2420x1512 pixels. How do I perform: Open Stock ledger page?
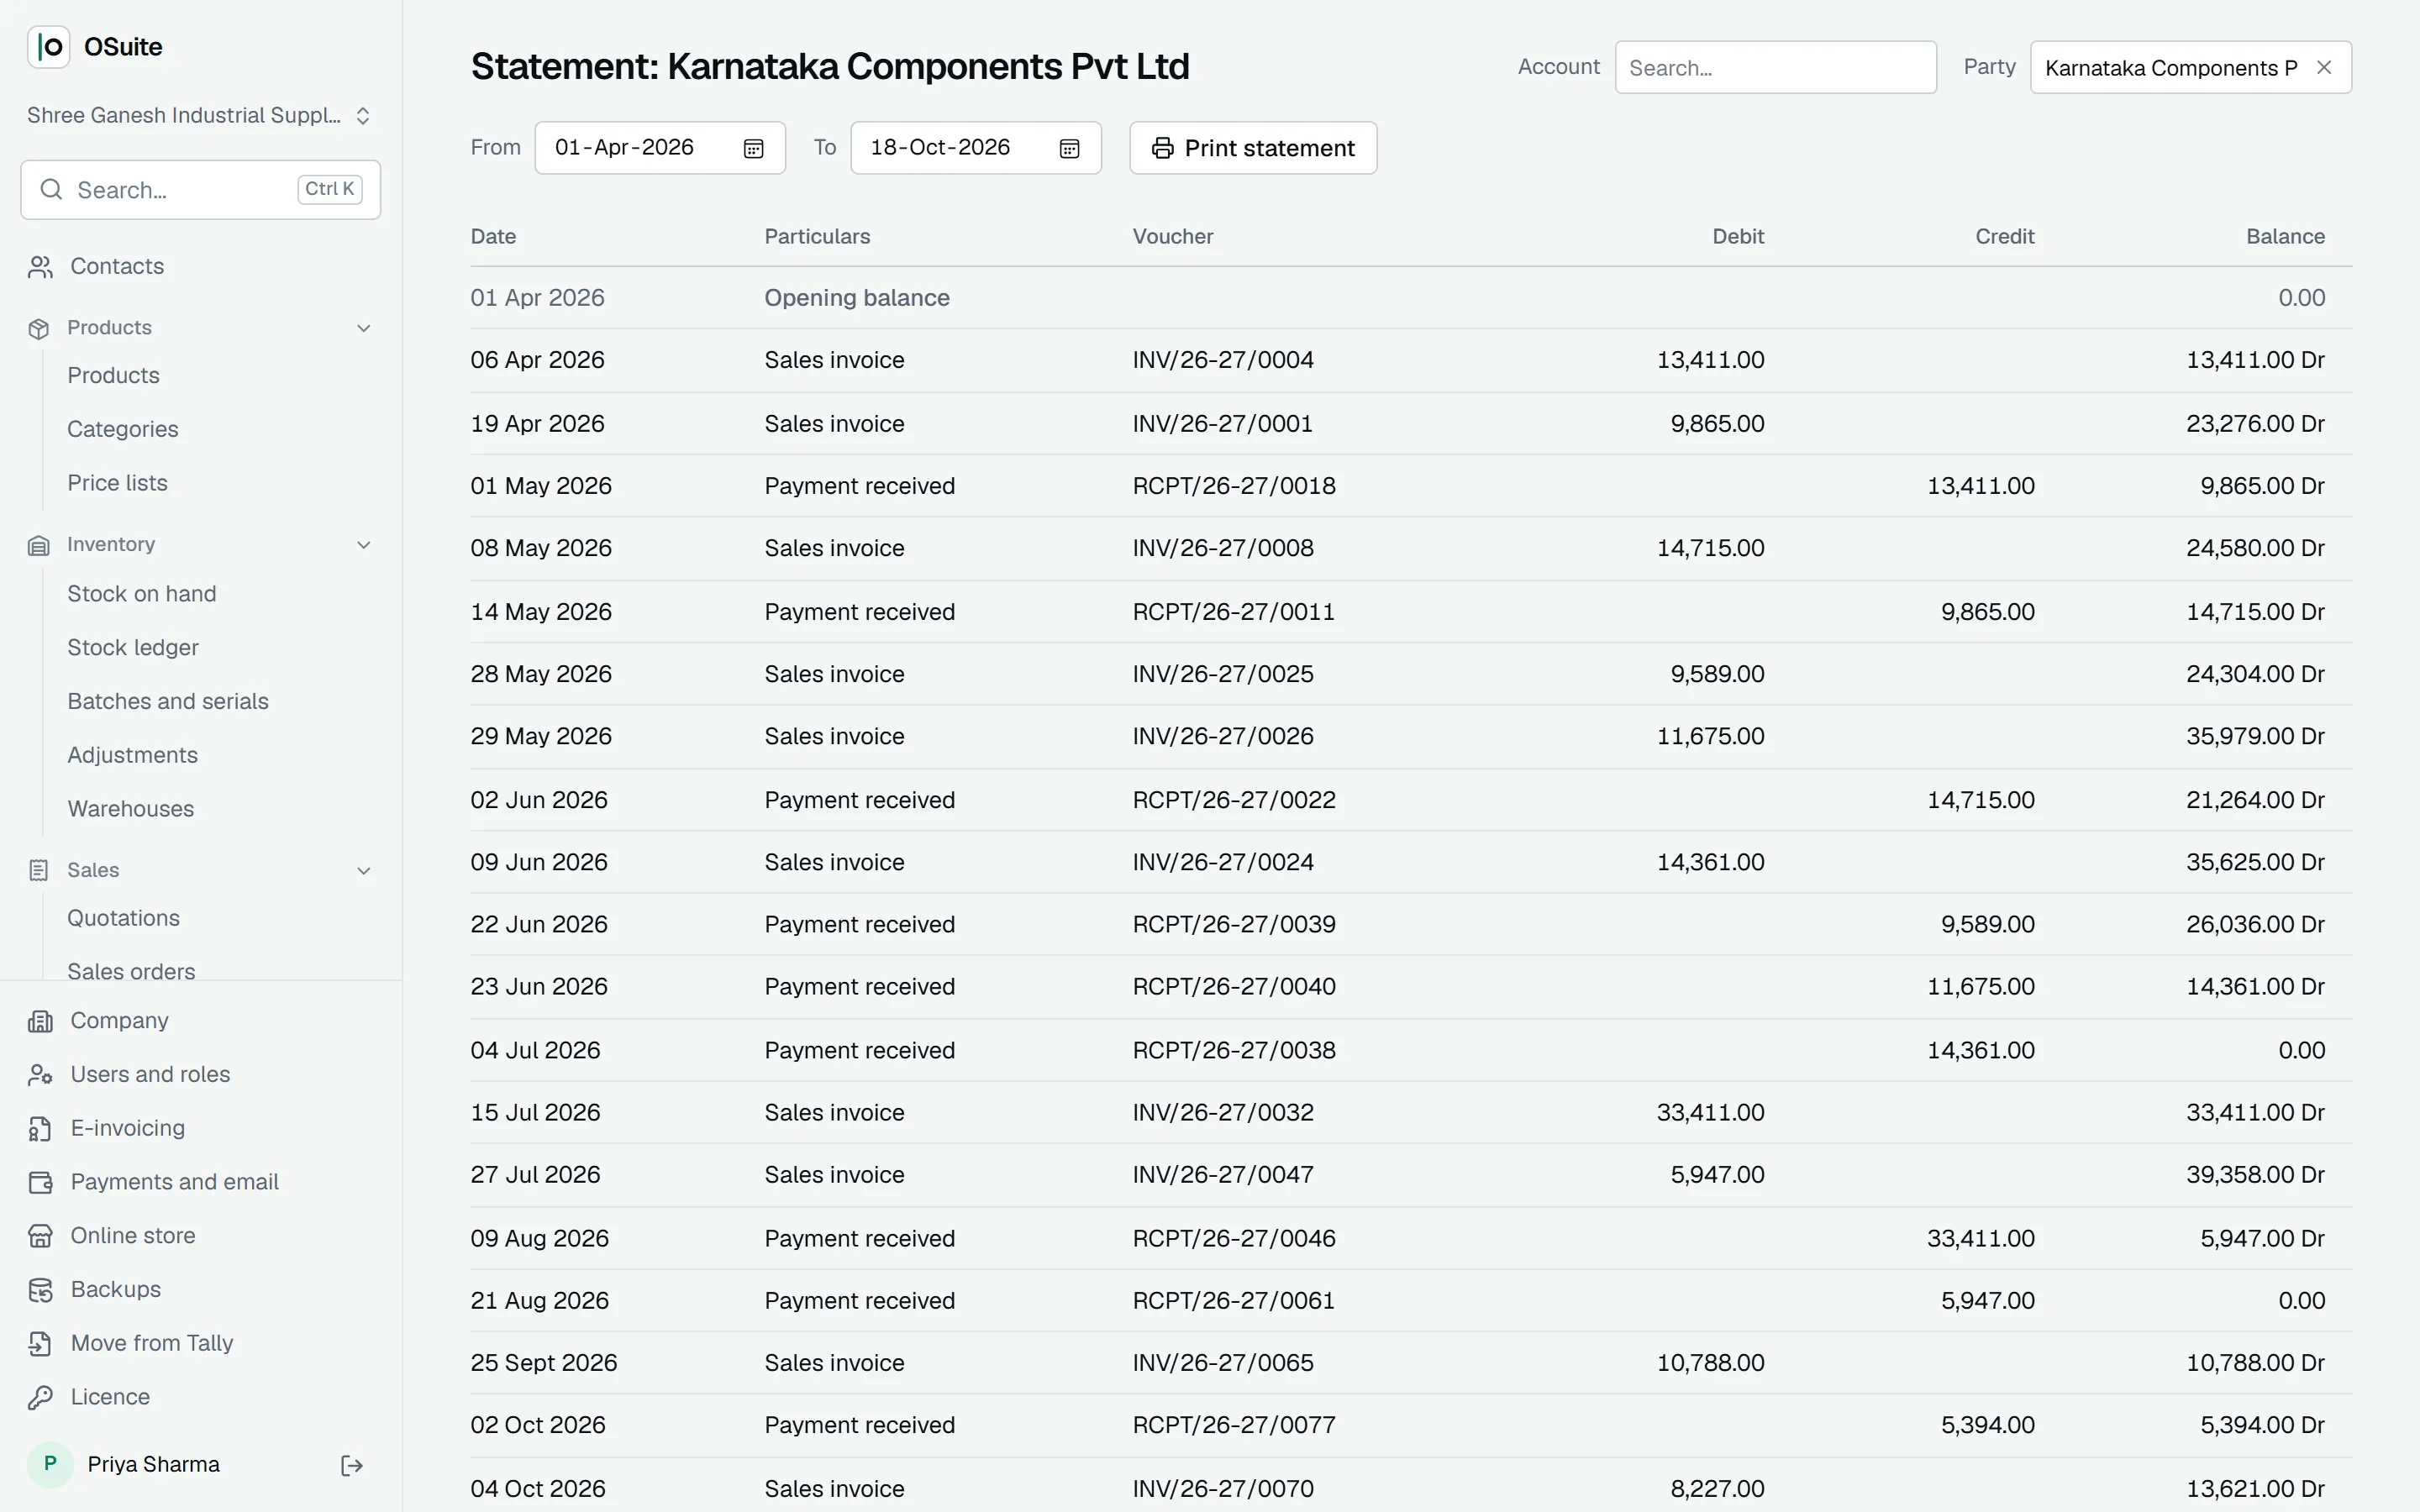click(x=133, y=648)
